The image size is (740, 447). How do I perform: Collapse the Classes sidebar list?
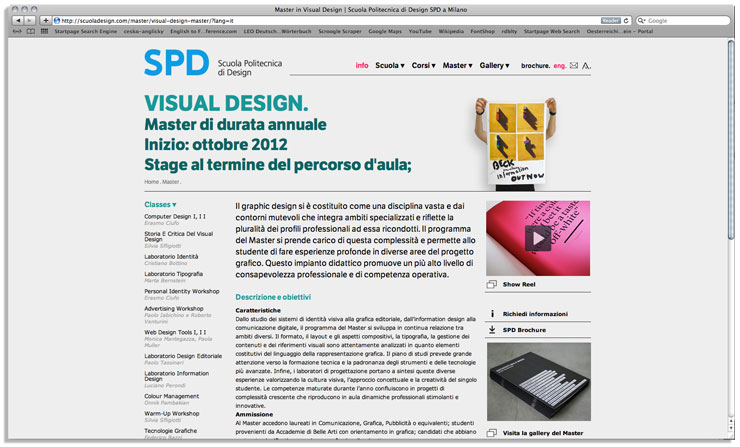pos(160,204)
